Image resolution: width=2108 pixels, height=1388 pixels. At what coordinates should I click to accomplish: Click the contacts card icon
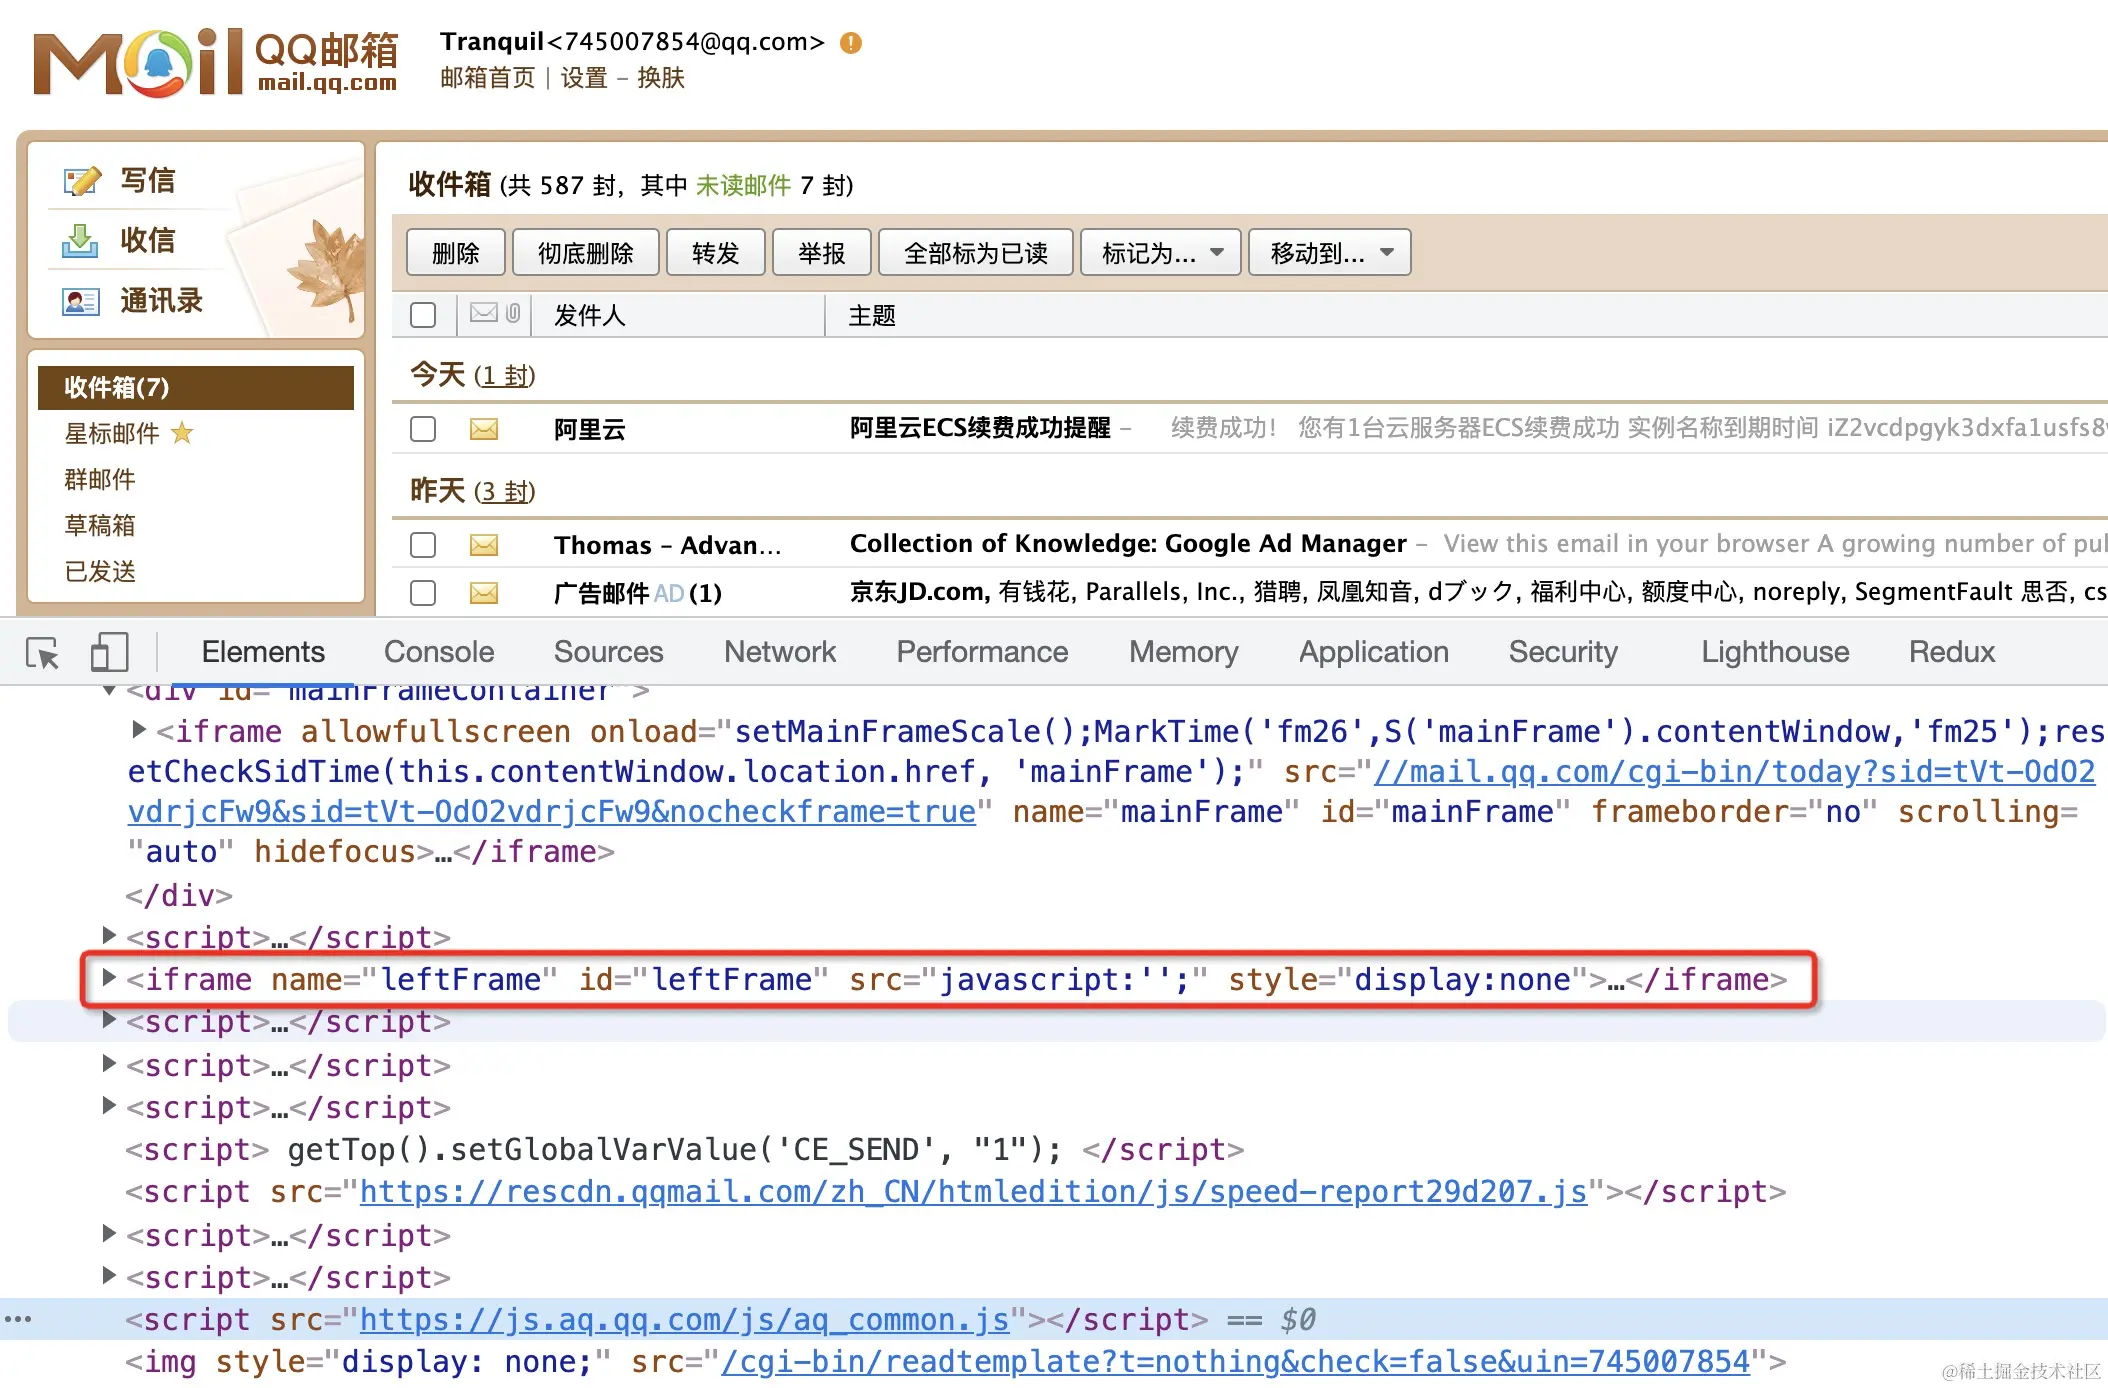click(x=80, y=301)
